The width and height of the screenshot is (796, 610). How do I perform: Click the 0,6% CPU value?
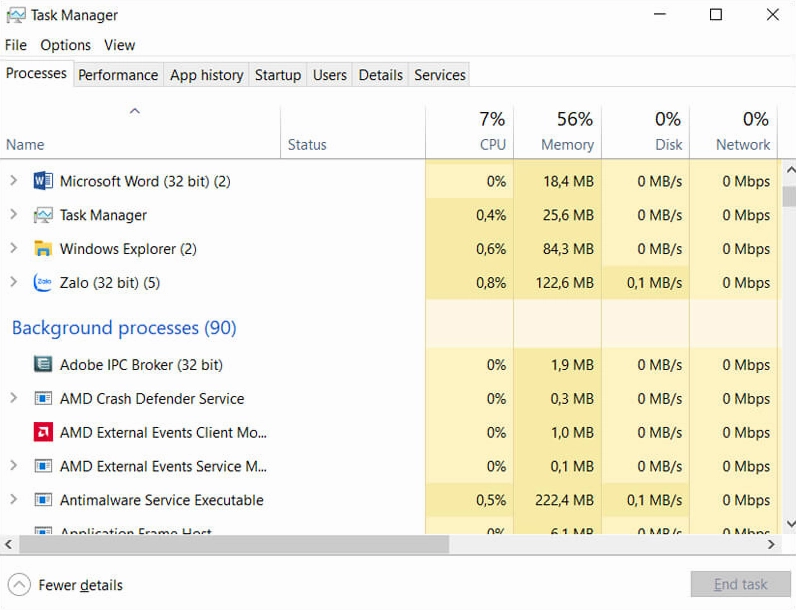(x=491, y=249)
